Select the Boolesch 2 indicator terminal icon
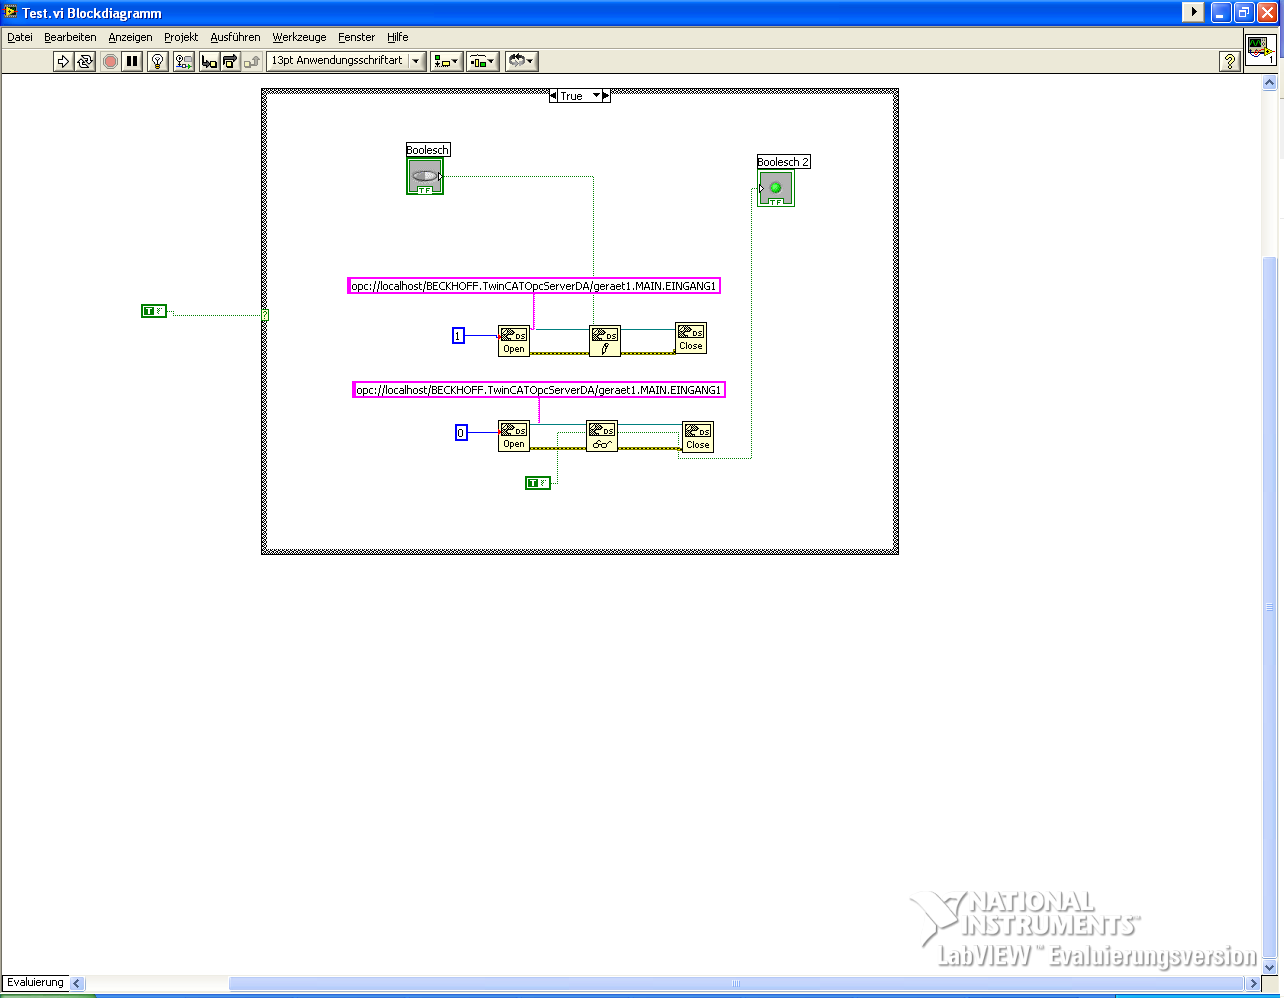This screenshot has height=998, width=1284. pyautogui.click(x=776, y=188)
